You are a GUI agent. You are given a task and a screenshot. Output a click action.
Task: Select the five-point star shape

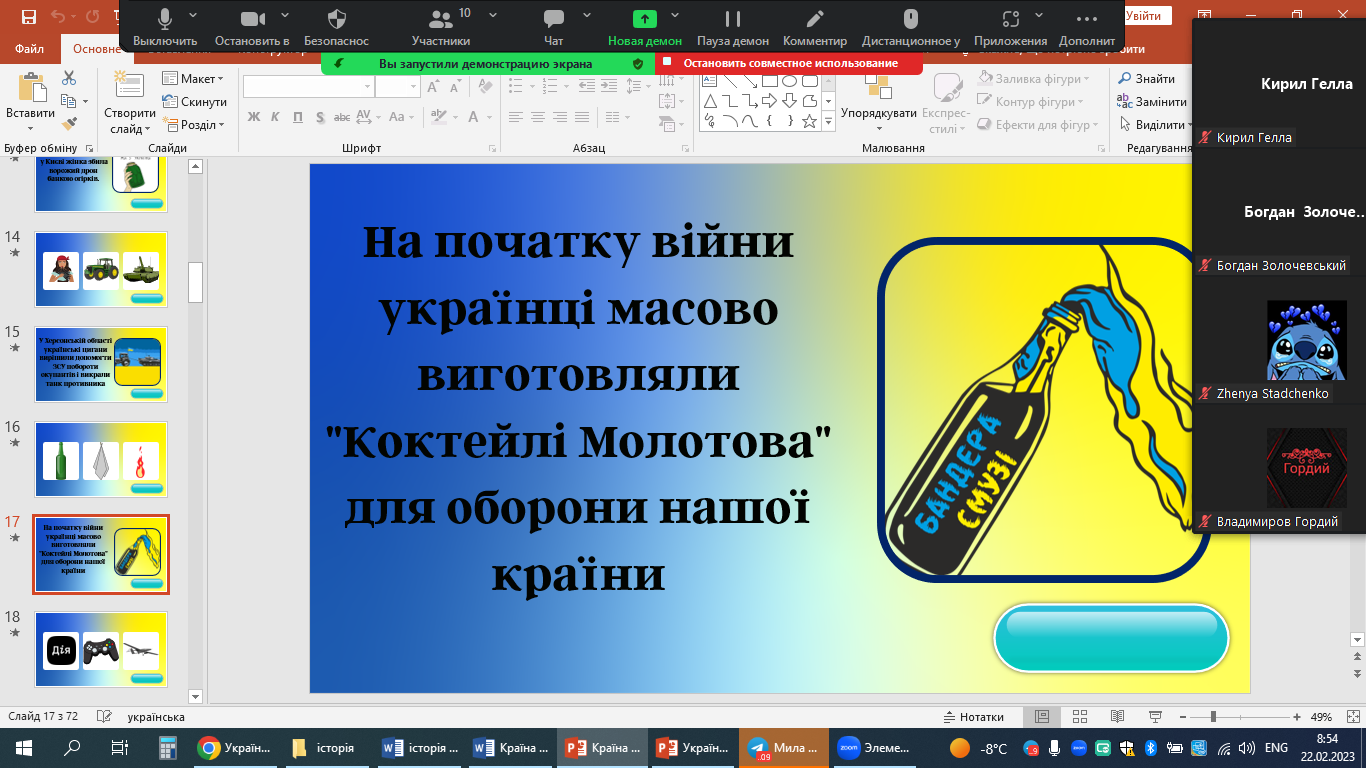click(809, 121)
